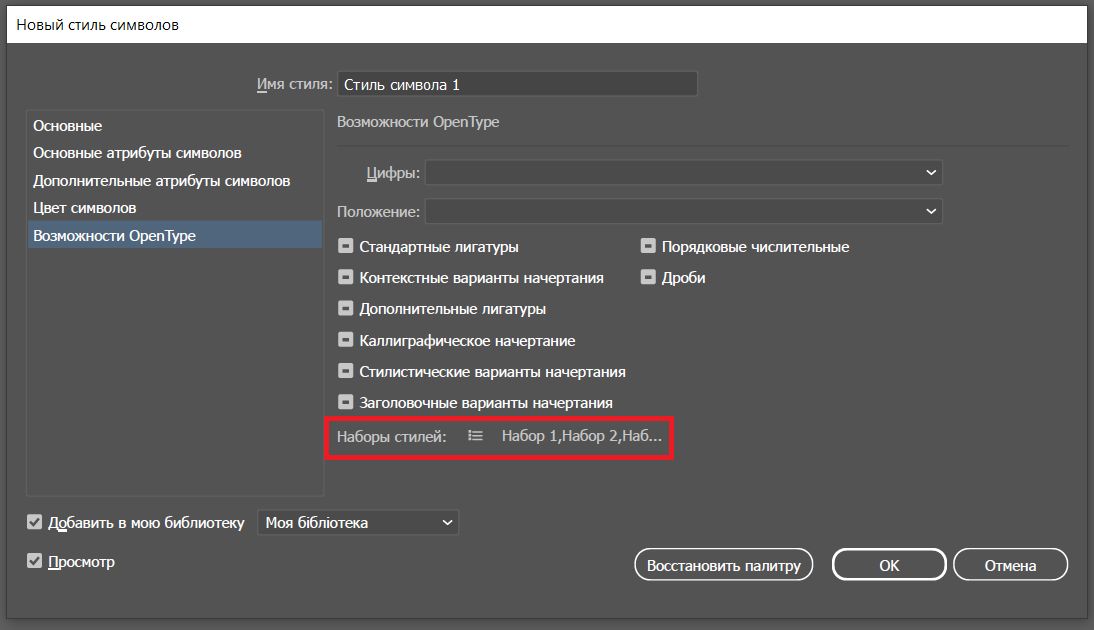
Task: Click the Имя стиля text field
Action: click(x=517, y=85)
